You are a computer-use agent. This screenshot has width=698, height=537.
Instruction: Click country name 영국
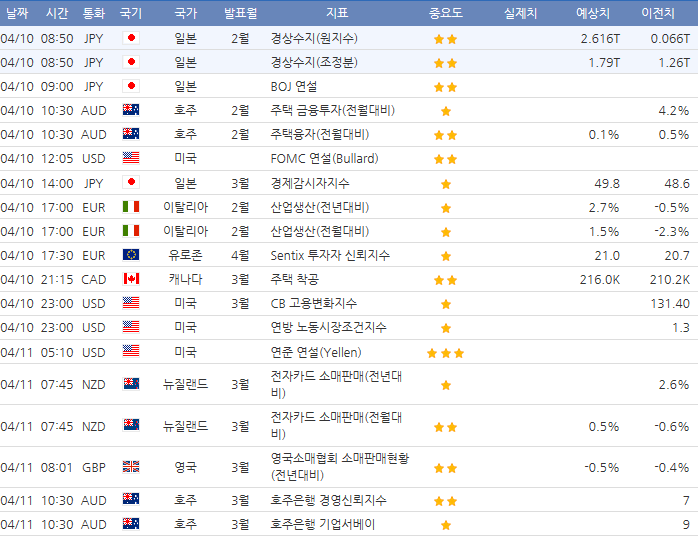point(186,467)
